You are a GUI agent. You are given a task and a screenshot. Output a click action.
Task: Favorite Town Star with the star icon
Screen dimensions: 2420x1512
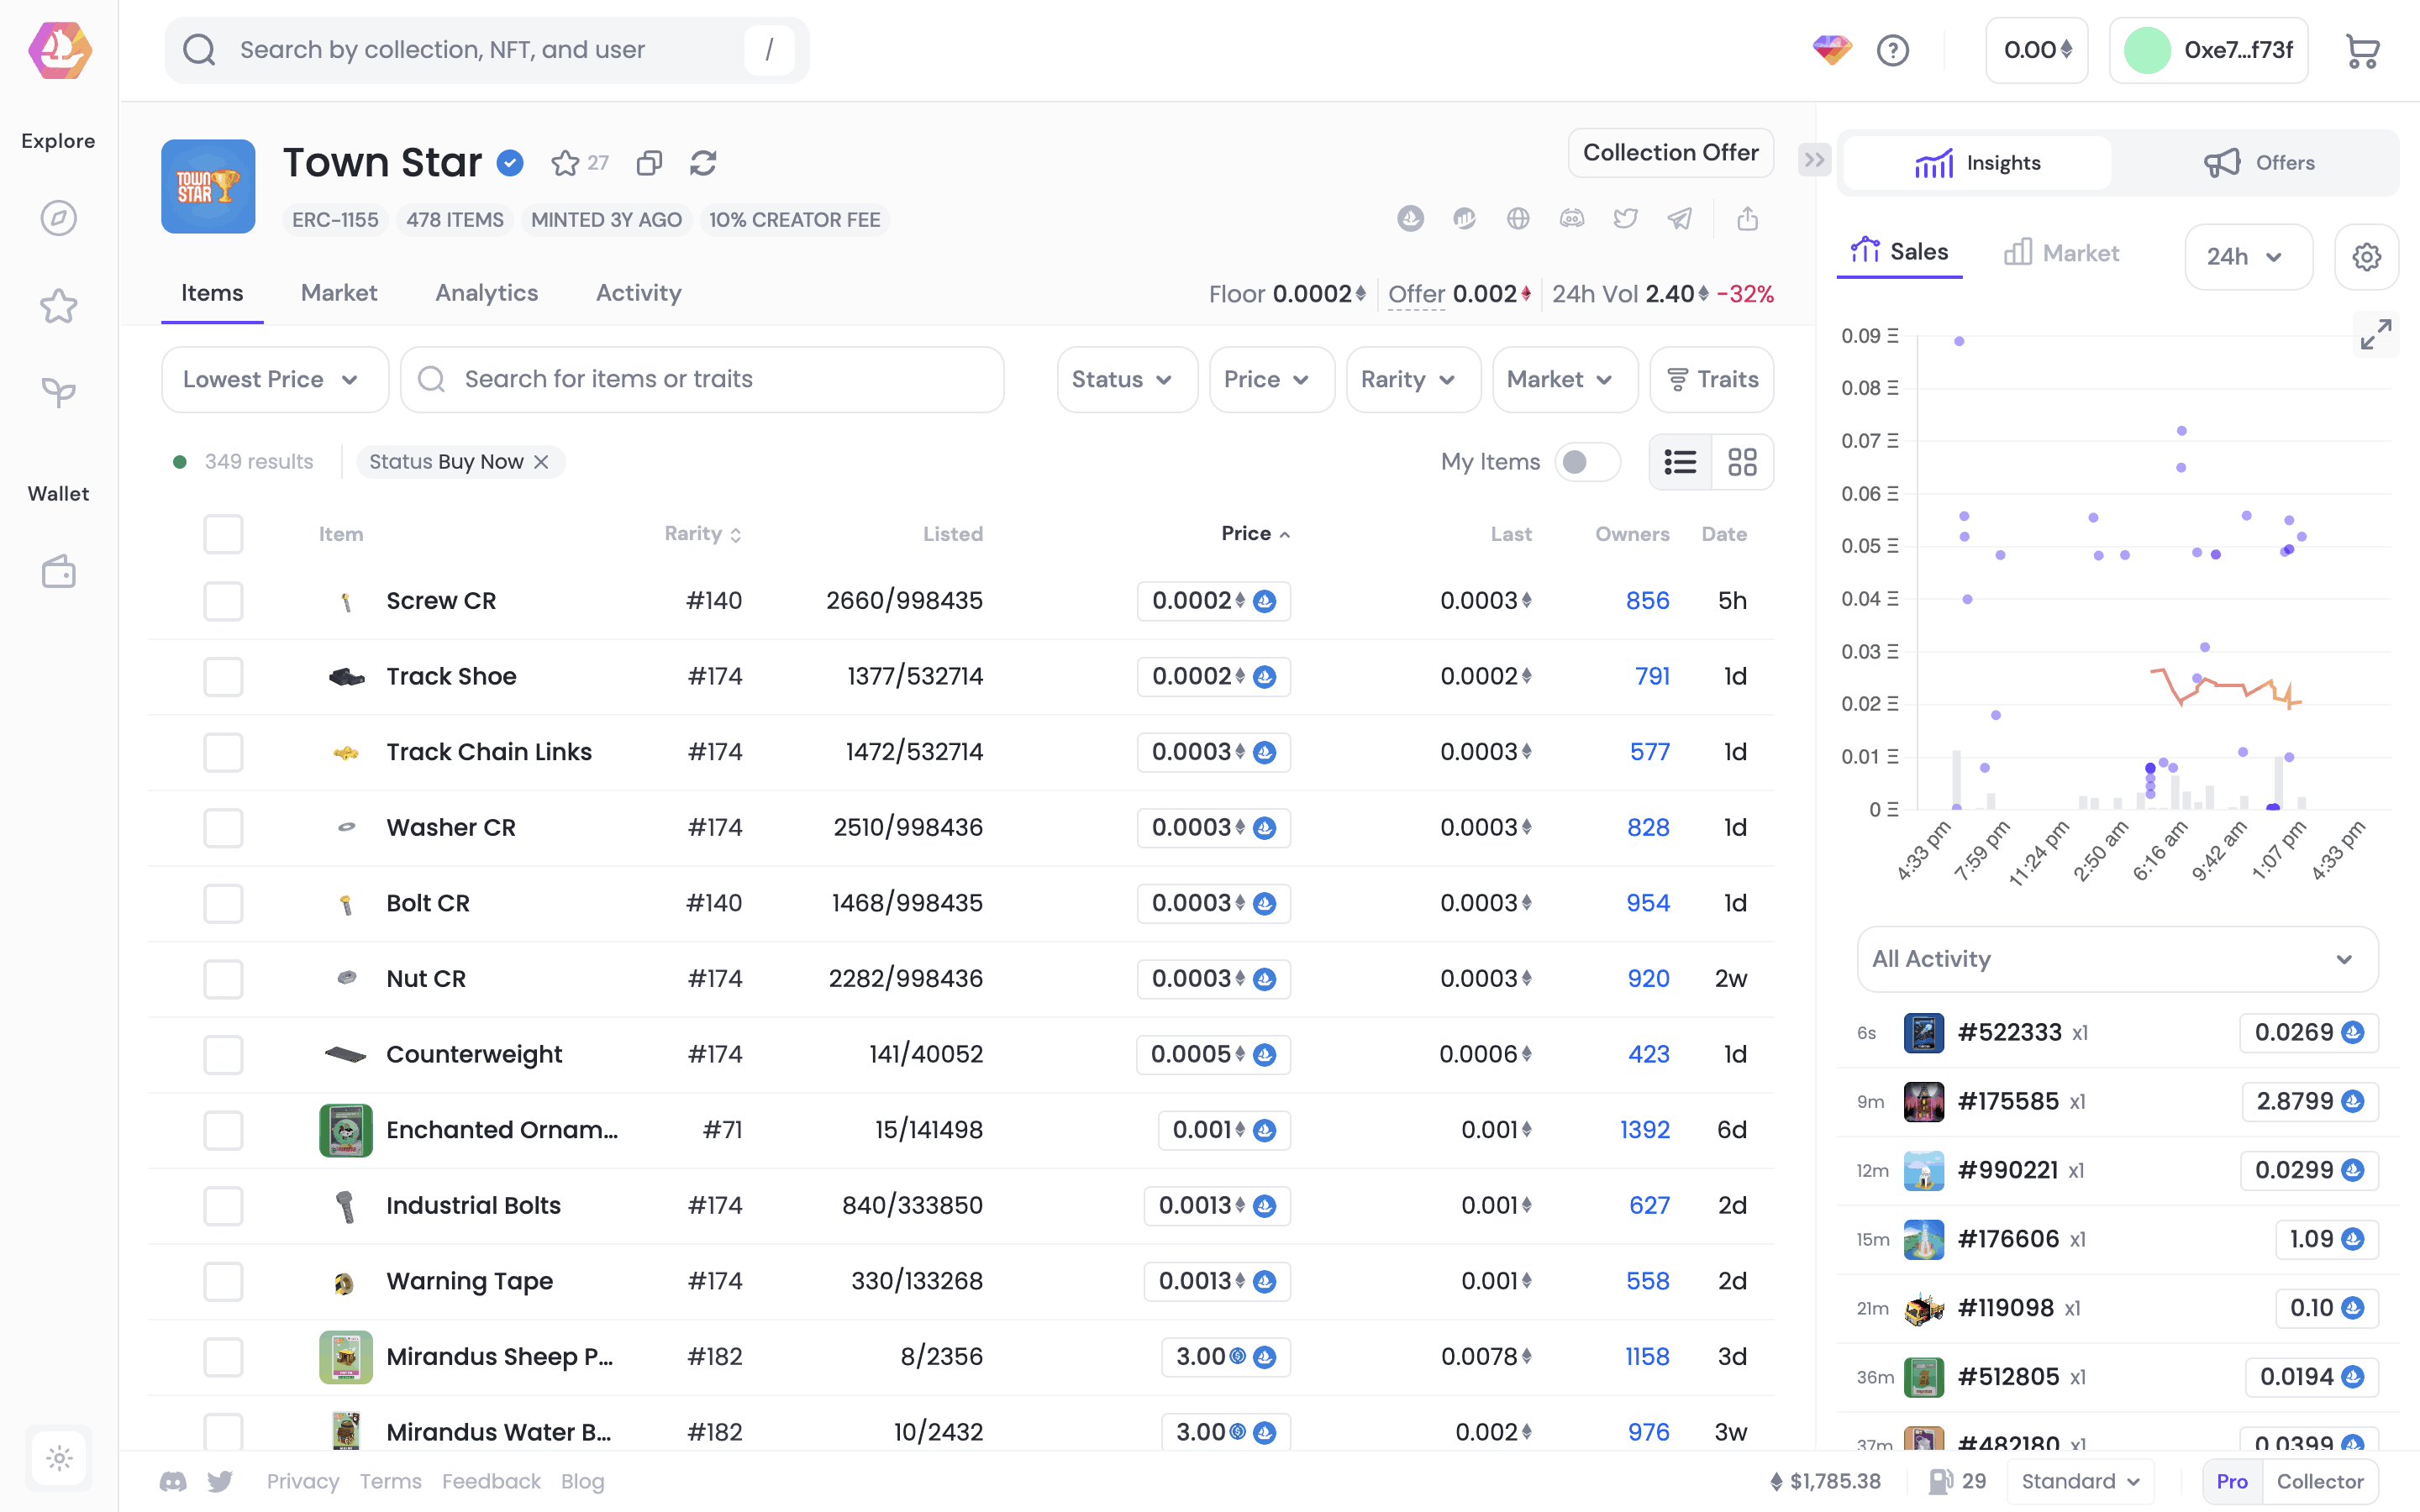[565, 163]
